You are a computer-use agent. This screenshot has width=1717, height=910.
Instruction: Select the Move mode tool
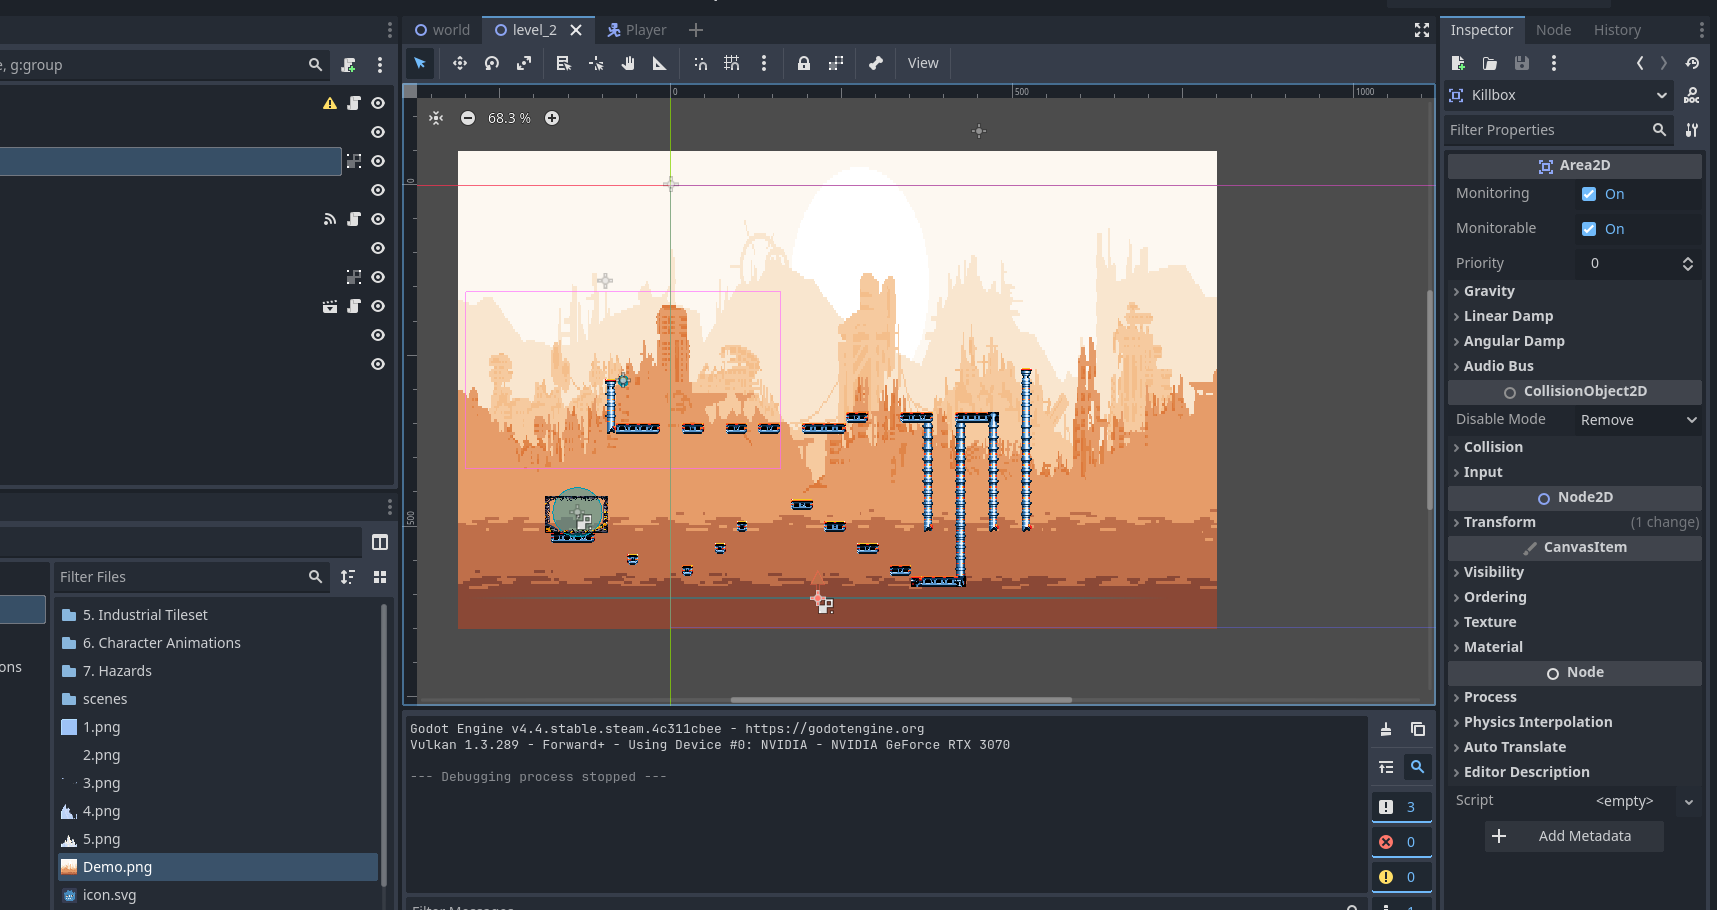459,63
